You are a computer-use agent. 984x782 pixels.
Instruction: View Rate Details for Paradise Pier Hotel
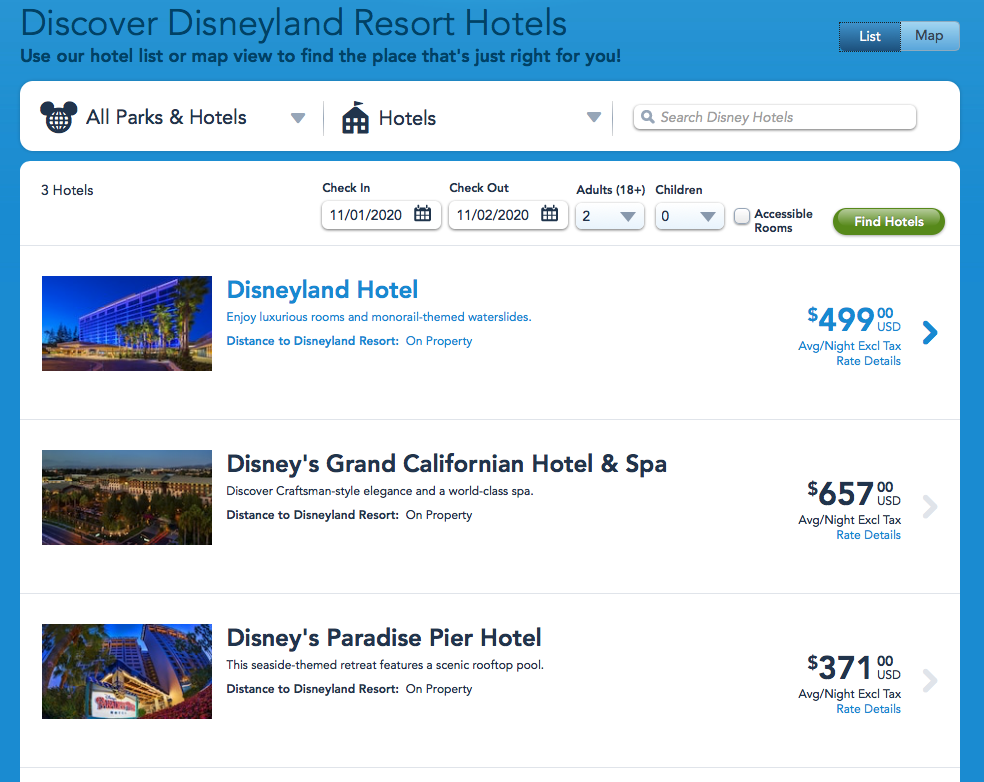coord(868,709)
